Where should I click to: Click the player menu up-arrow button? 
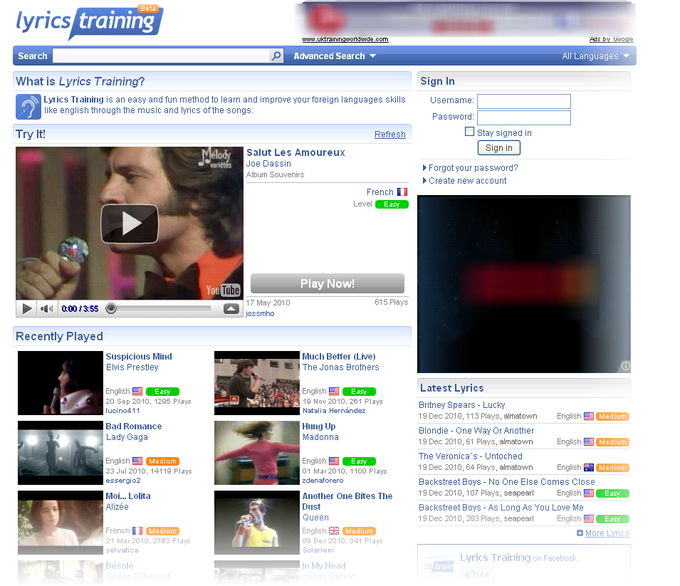pyautogui.click(x=231, y=308)
